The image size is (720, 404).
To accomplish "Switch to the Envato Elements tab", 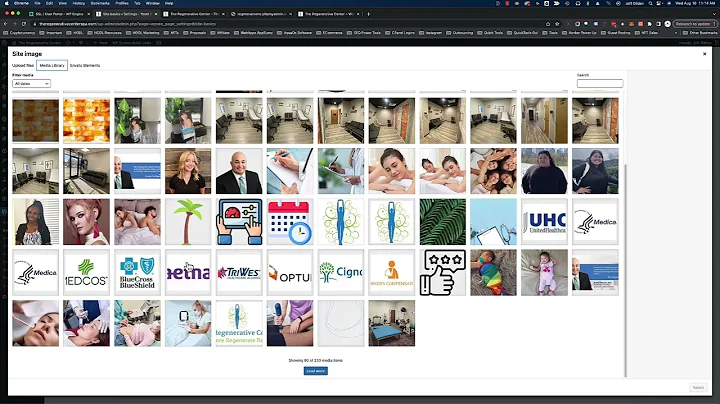I will pyautogui.click(x=85, y=66).
